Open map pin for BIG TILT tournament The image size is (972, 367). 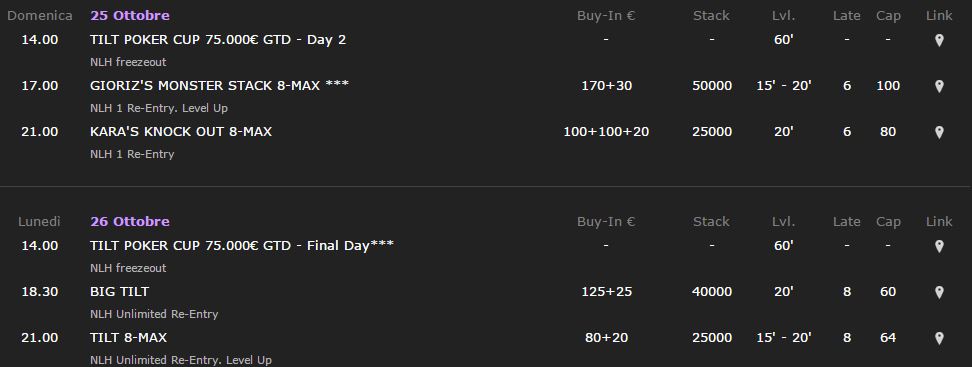939,292
